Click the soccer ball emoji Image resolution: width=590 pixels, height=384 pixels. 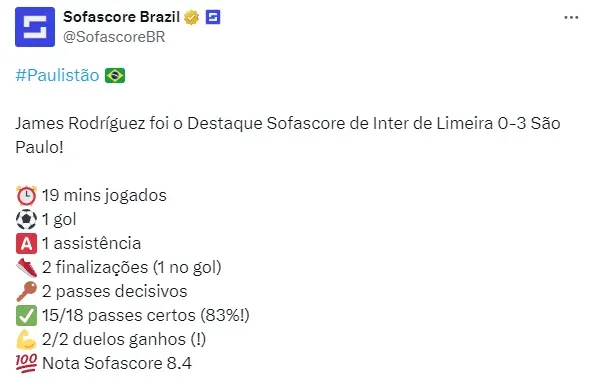tap(26, 220)
